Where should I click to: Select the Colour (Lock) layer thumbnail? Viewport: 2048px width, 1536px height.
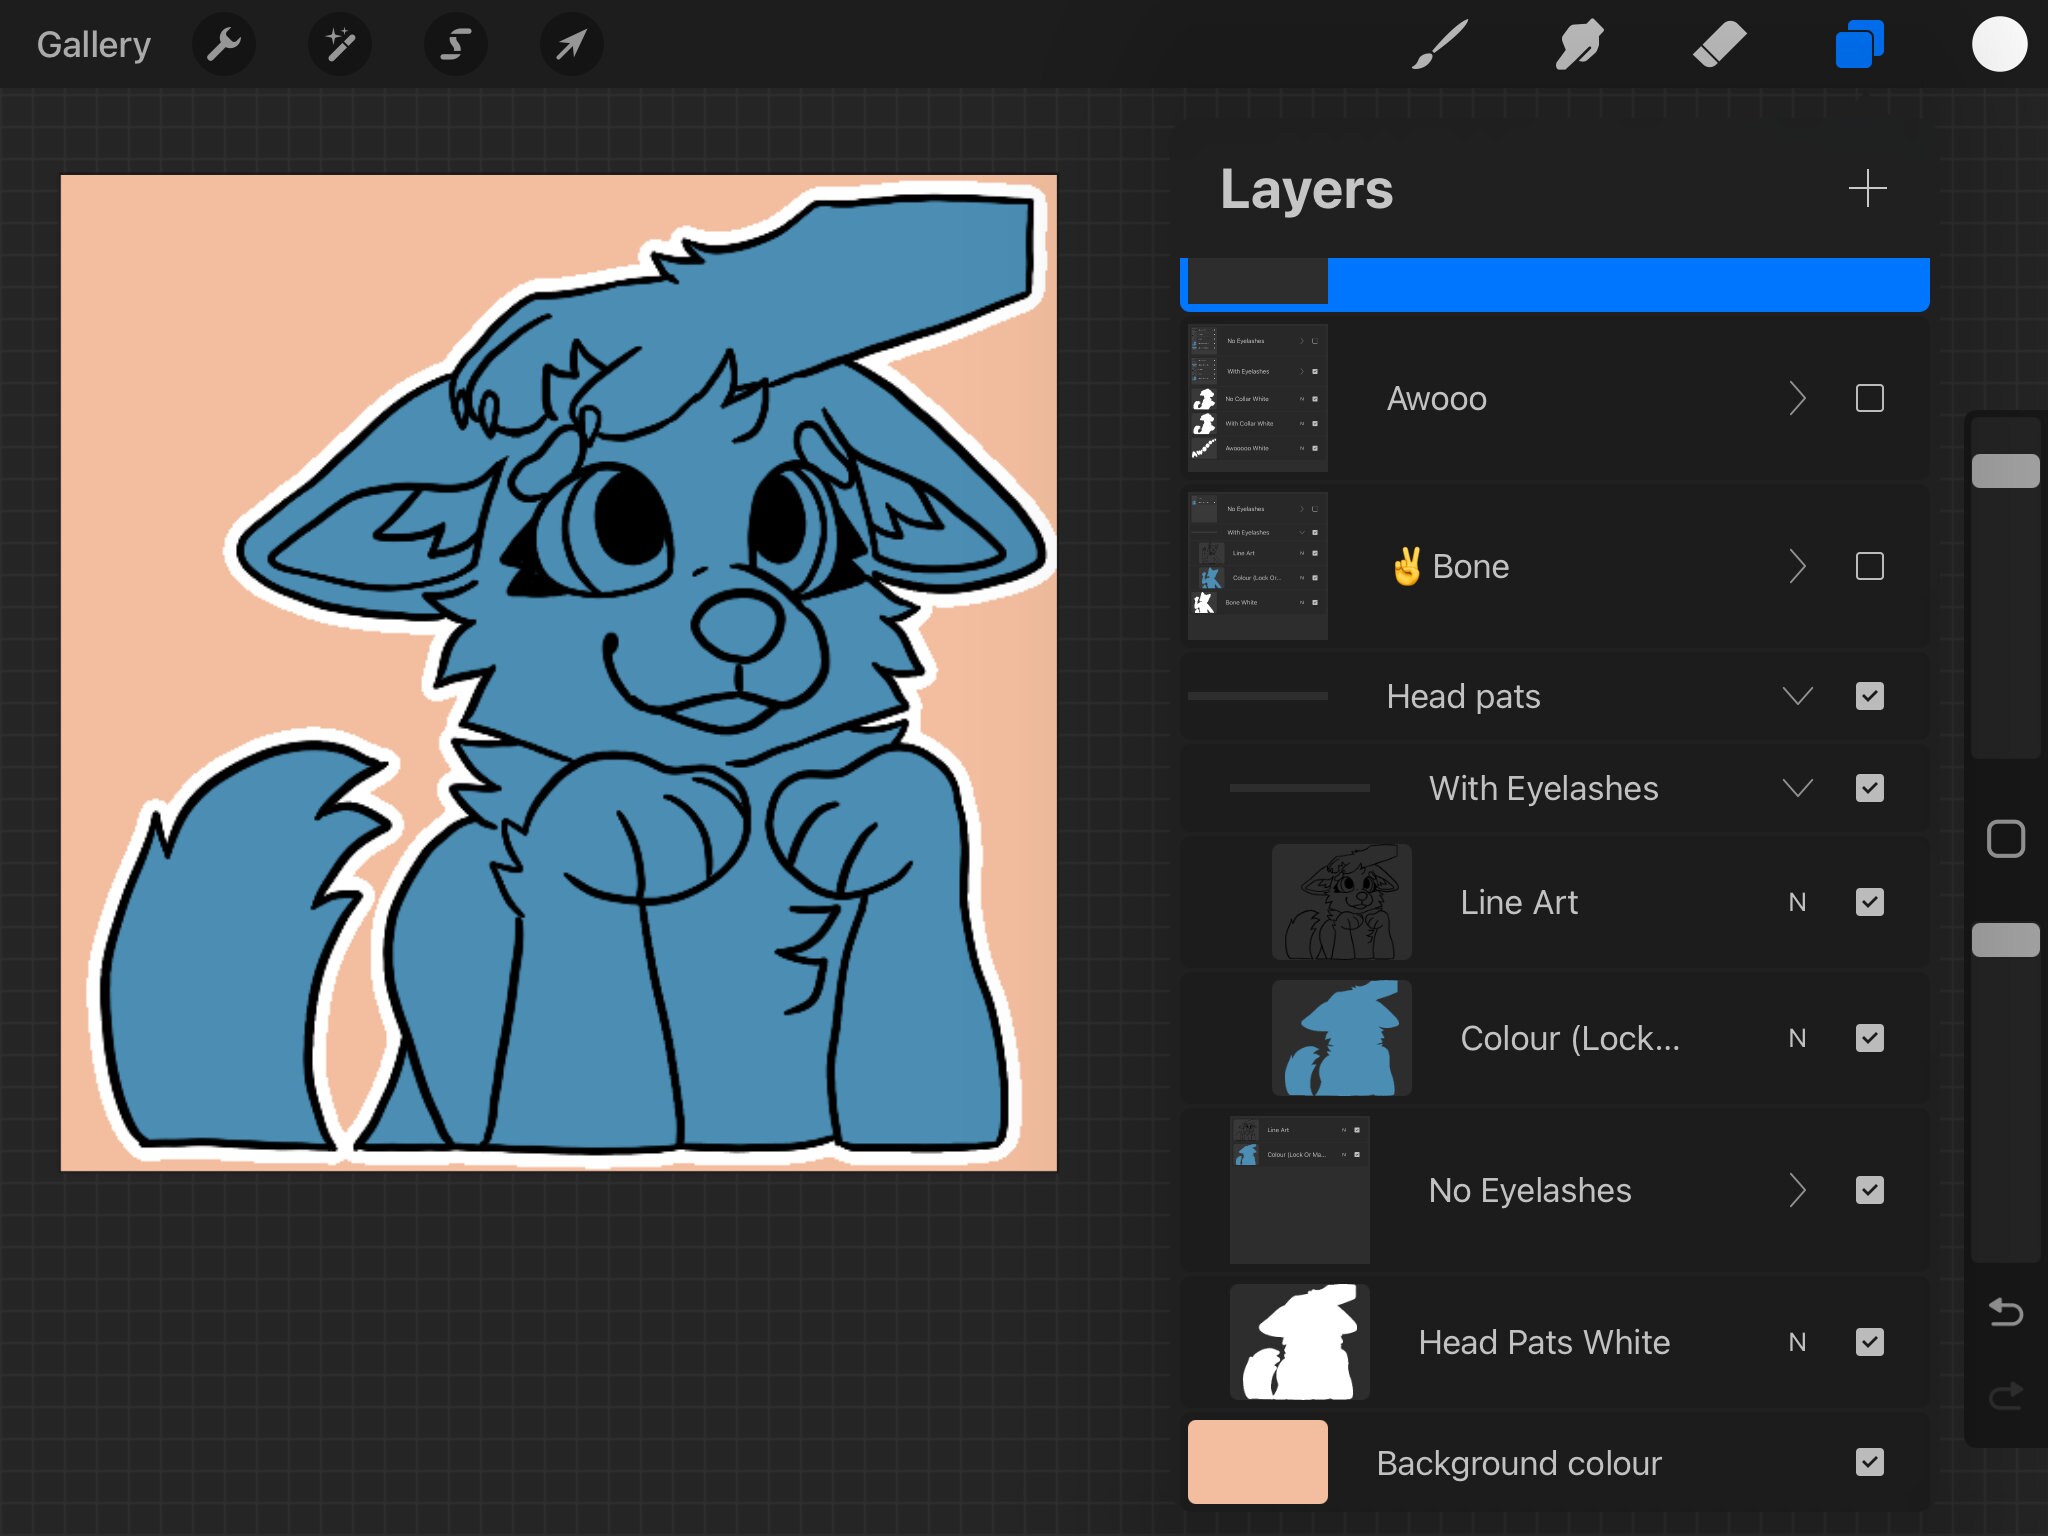[1341, 1037]
